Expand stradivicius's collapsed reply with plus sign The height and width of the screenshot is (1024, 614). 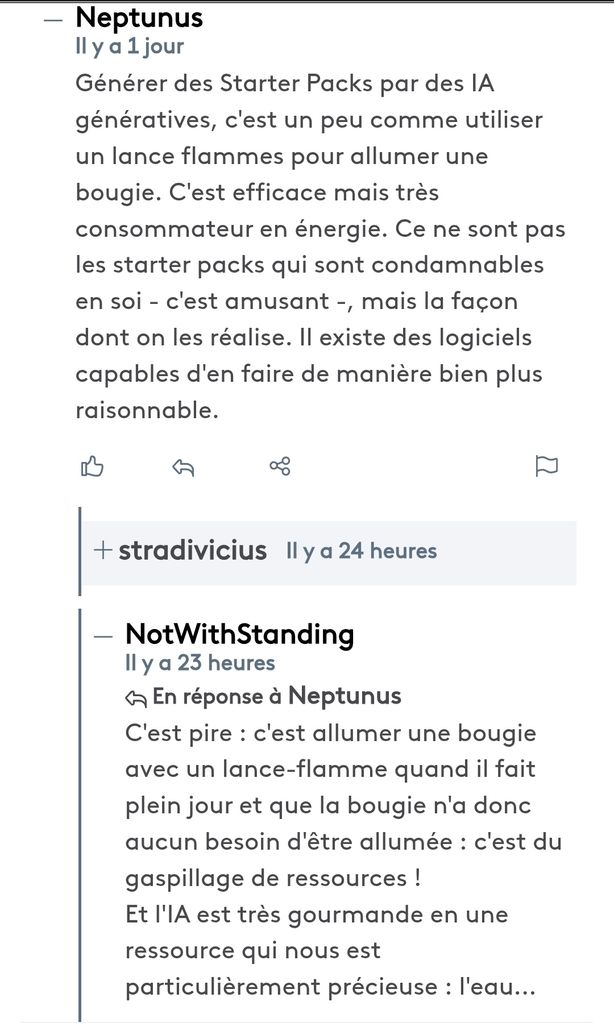tap(103, 550)
